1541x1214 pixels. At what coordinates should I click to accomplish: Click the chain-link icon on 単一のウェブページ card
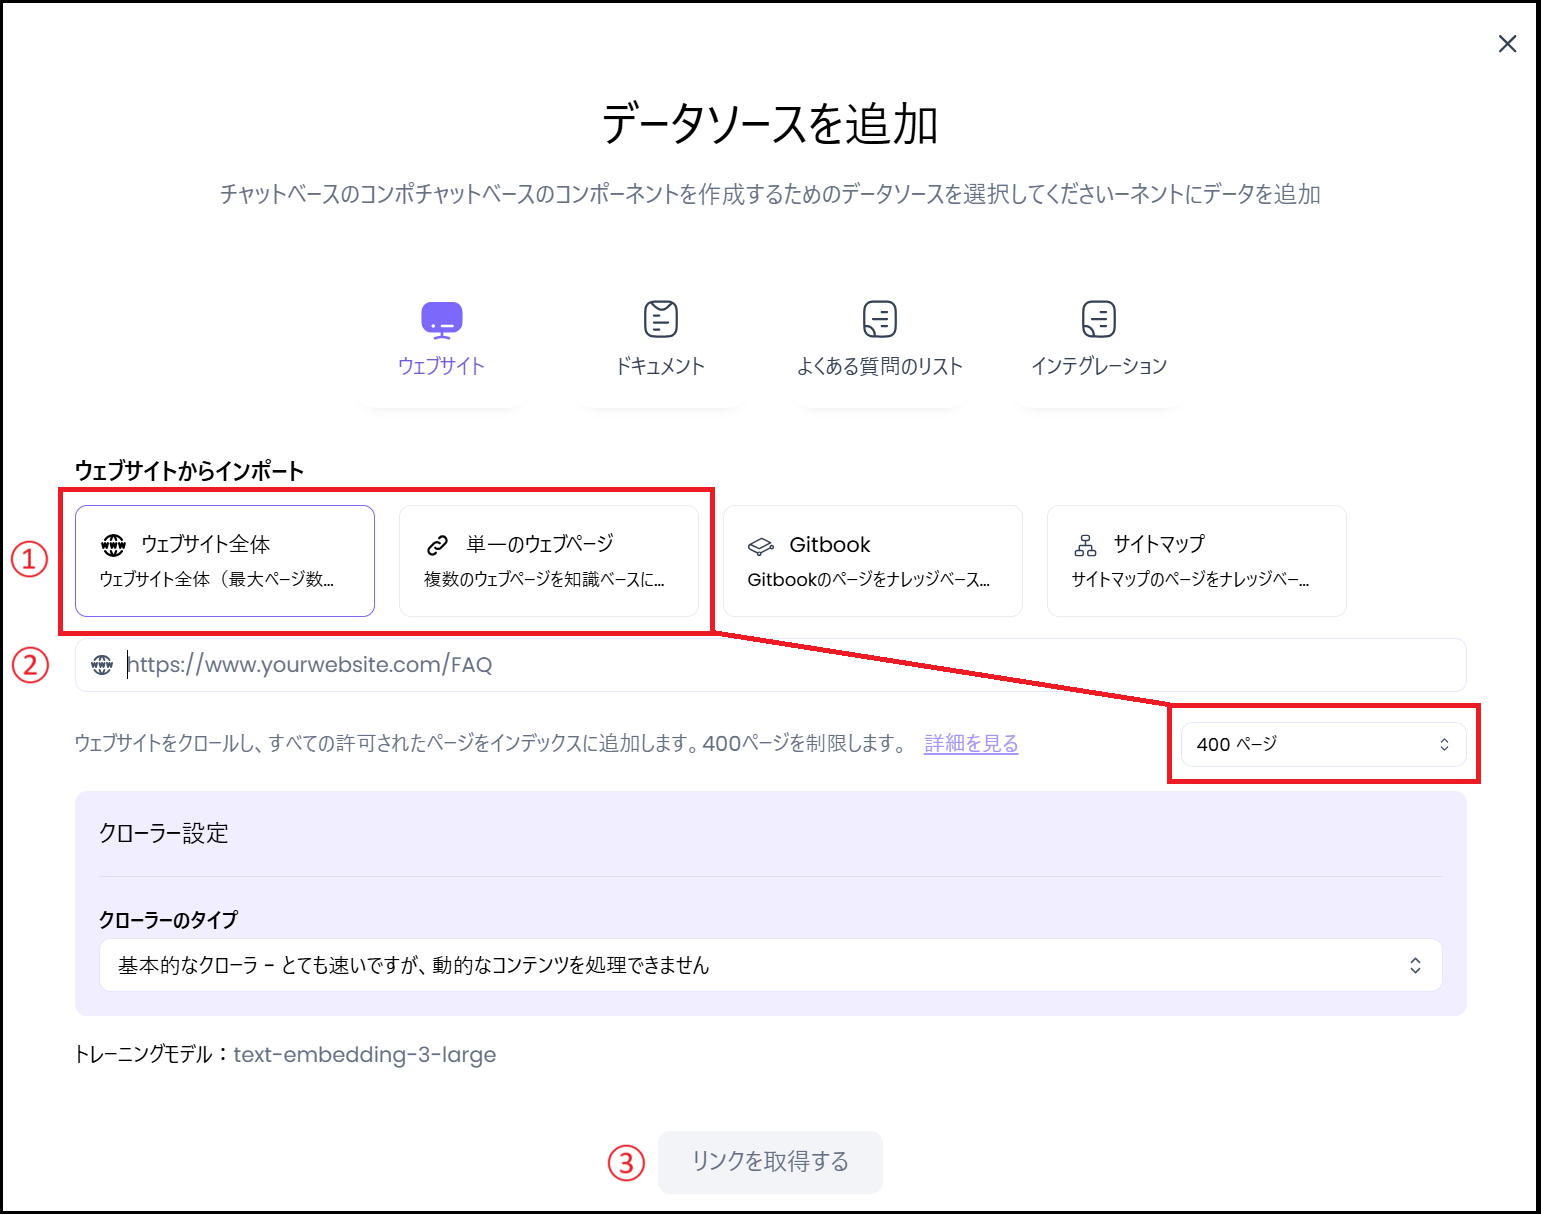point(436,543)
